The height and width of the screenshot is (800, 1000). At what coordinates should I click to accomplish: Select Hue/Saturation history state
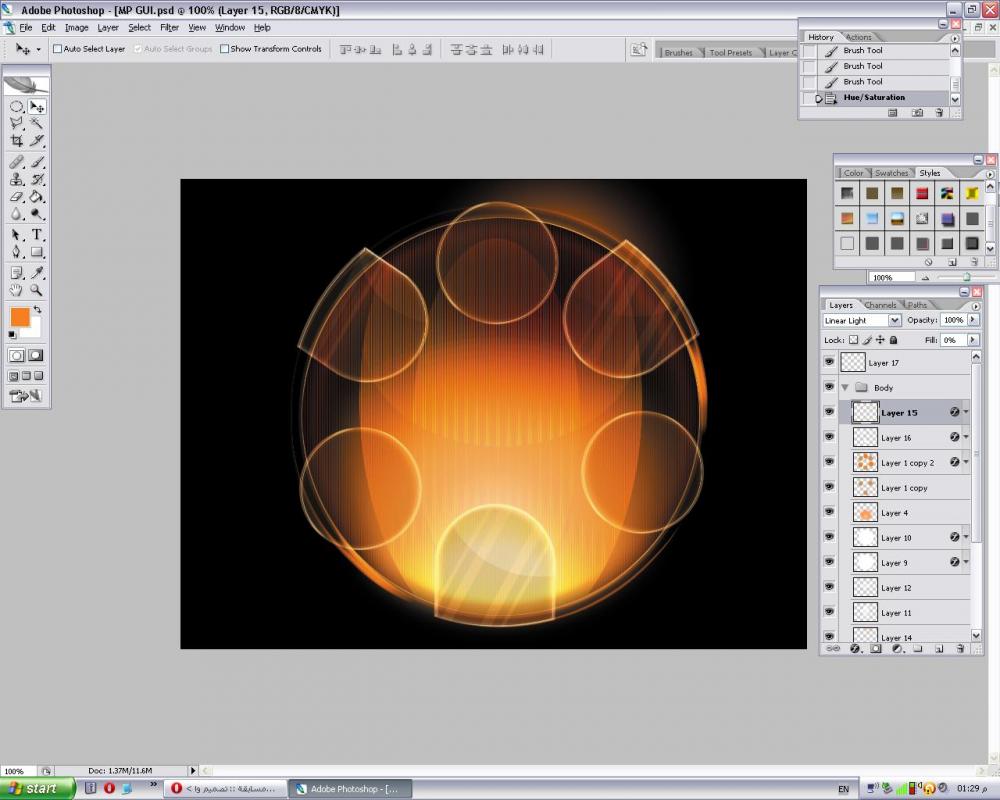tap(875, 98)
